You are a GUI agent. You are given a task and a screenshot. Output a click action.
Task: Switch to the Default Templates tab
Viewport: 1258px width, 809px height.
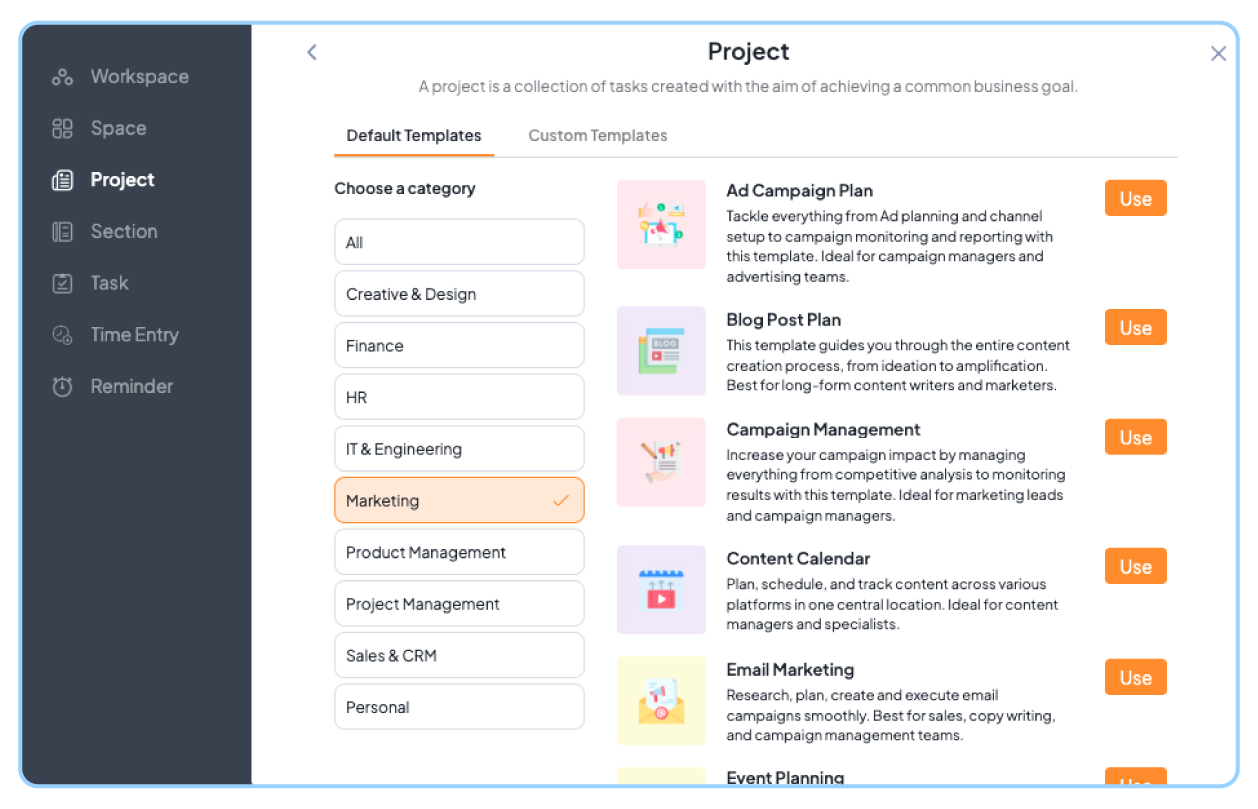[414, 136]
